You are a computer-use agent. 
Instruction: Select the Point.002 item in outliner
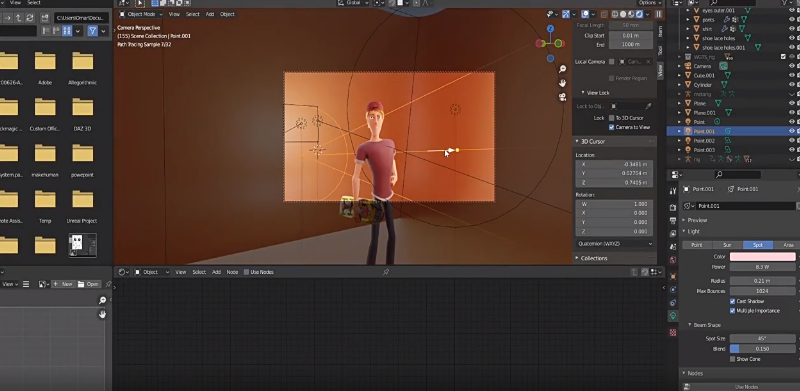click(704, 141)
